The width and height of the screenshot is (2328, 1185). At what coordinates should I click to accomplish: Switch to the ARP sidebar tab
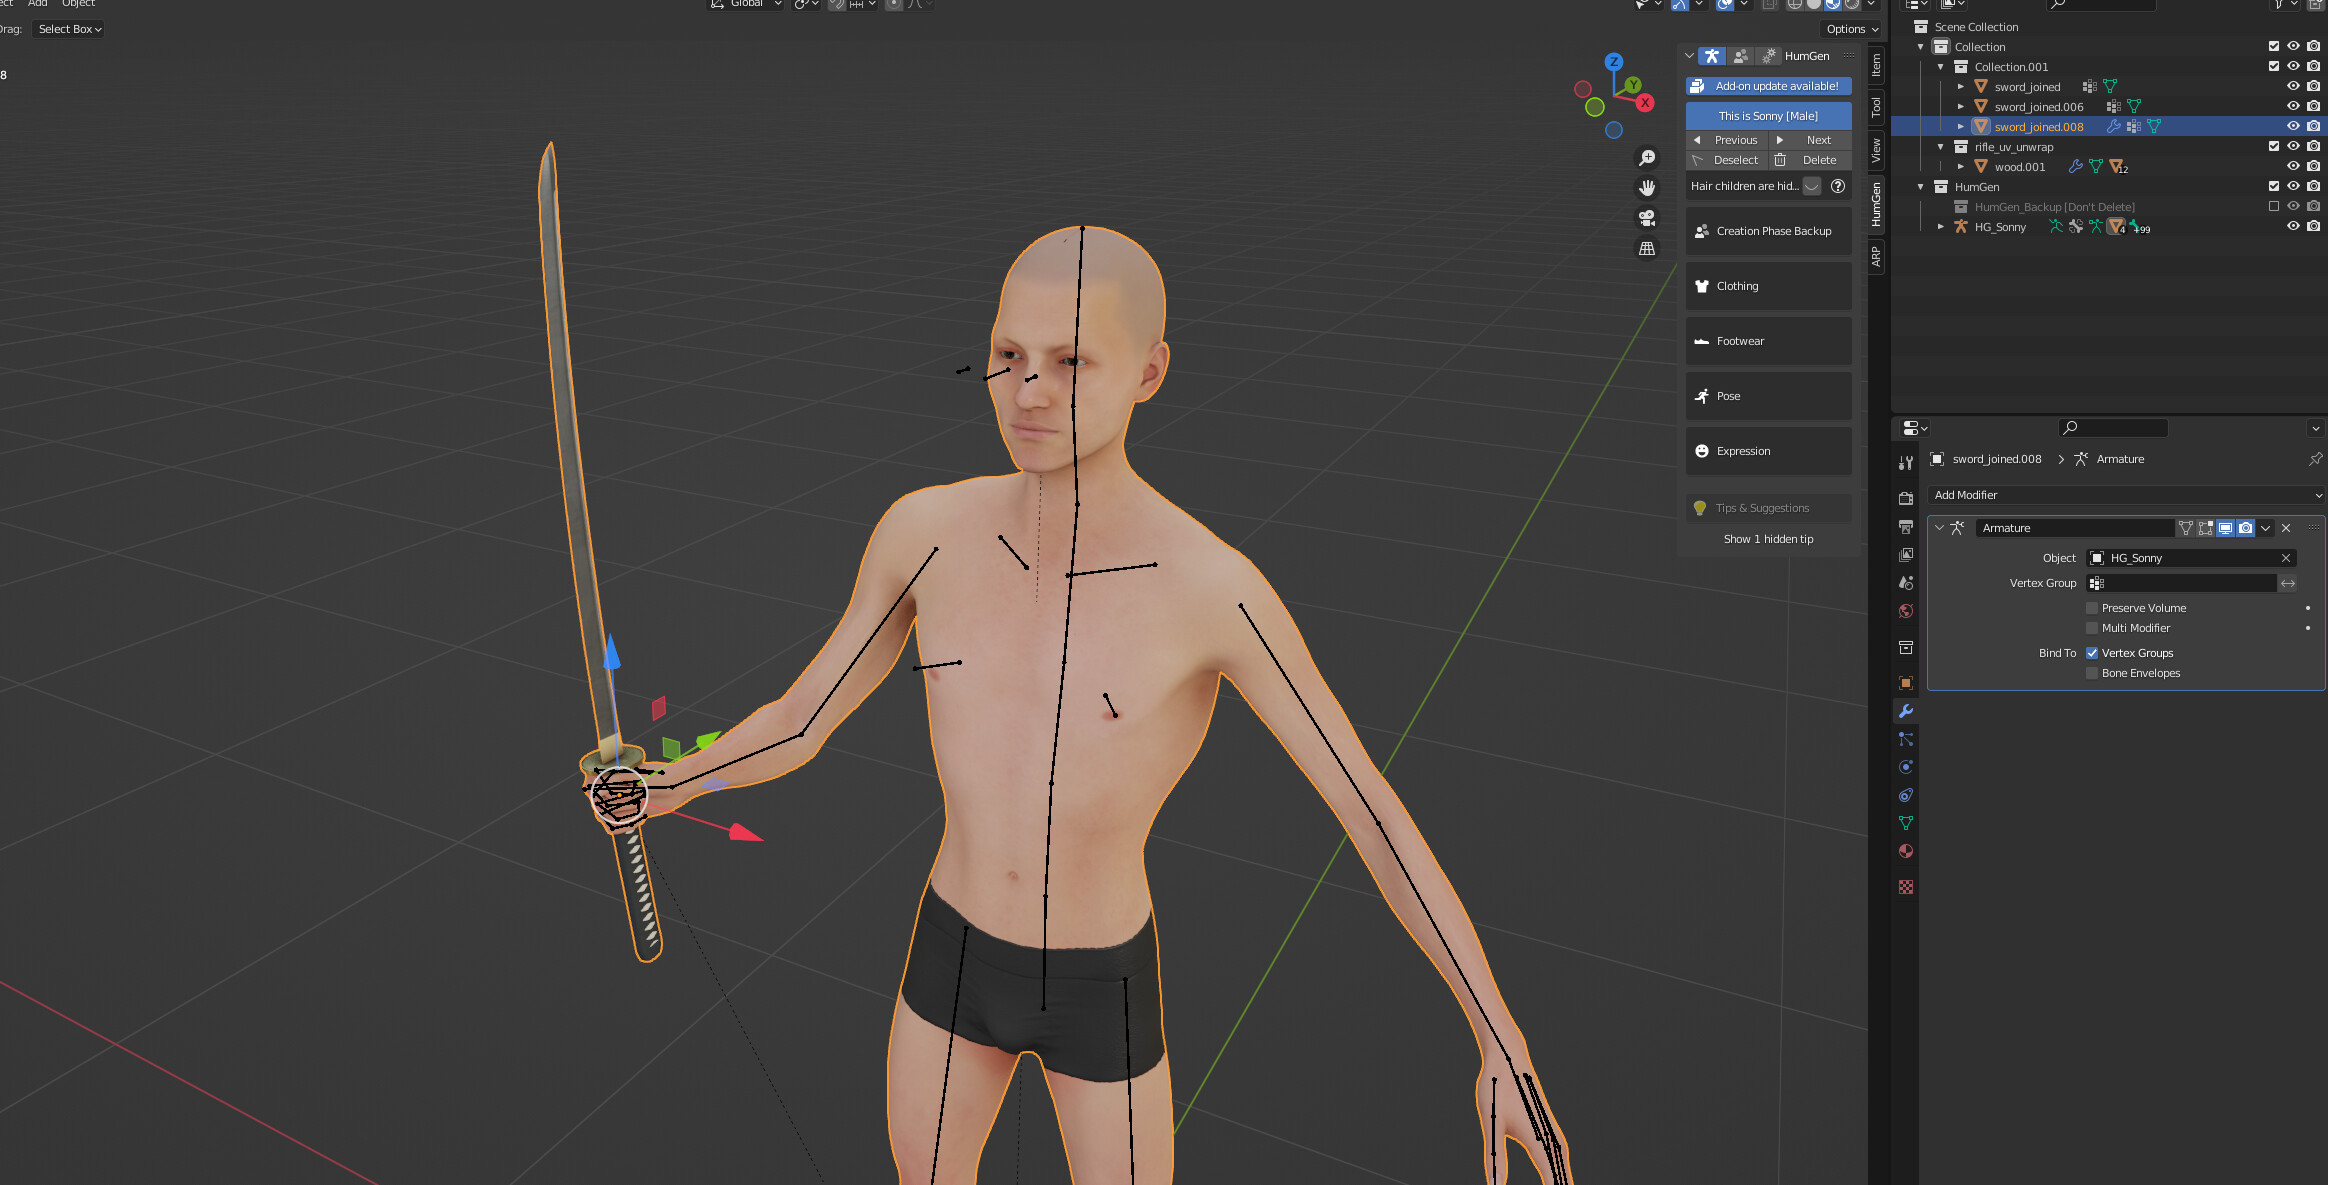(x=1876, y=256)
